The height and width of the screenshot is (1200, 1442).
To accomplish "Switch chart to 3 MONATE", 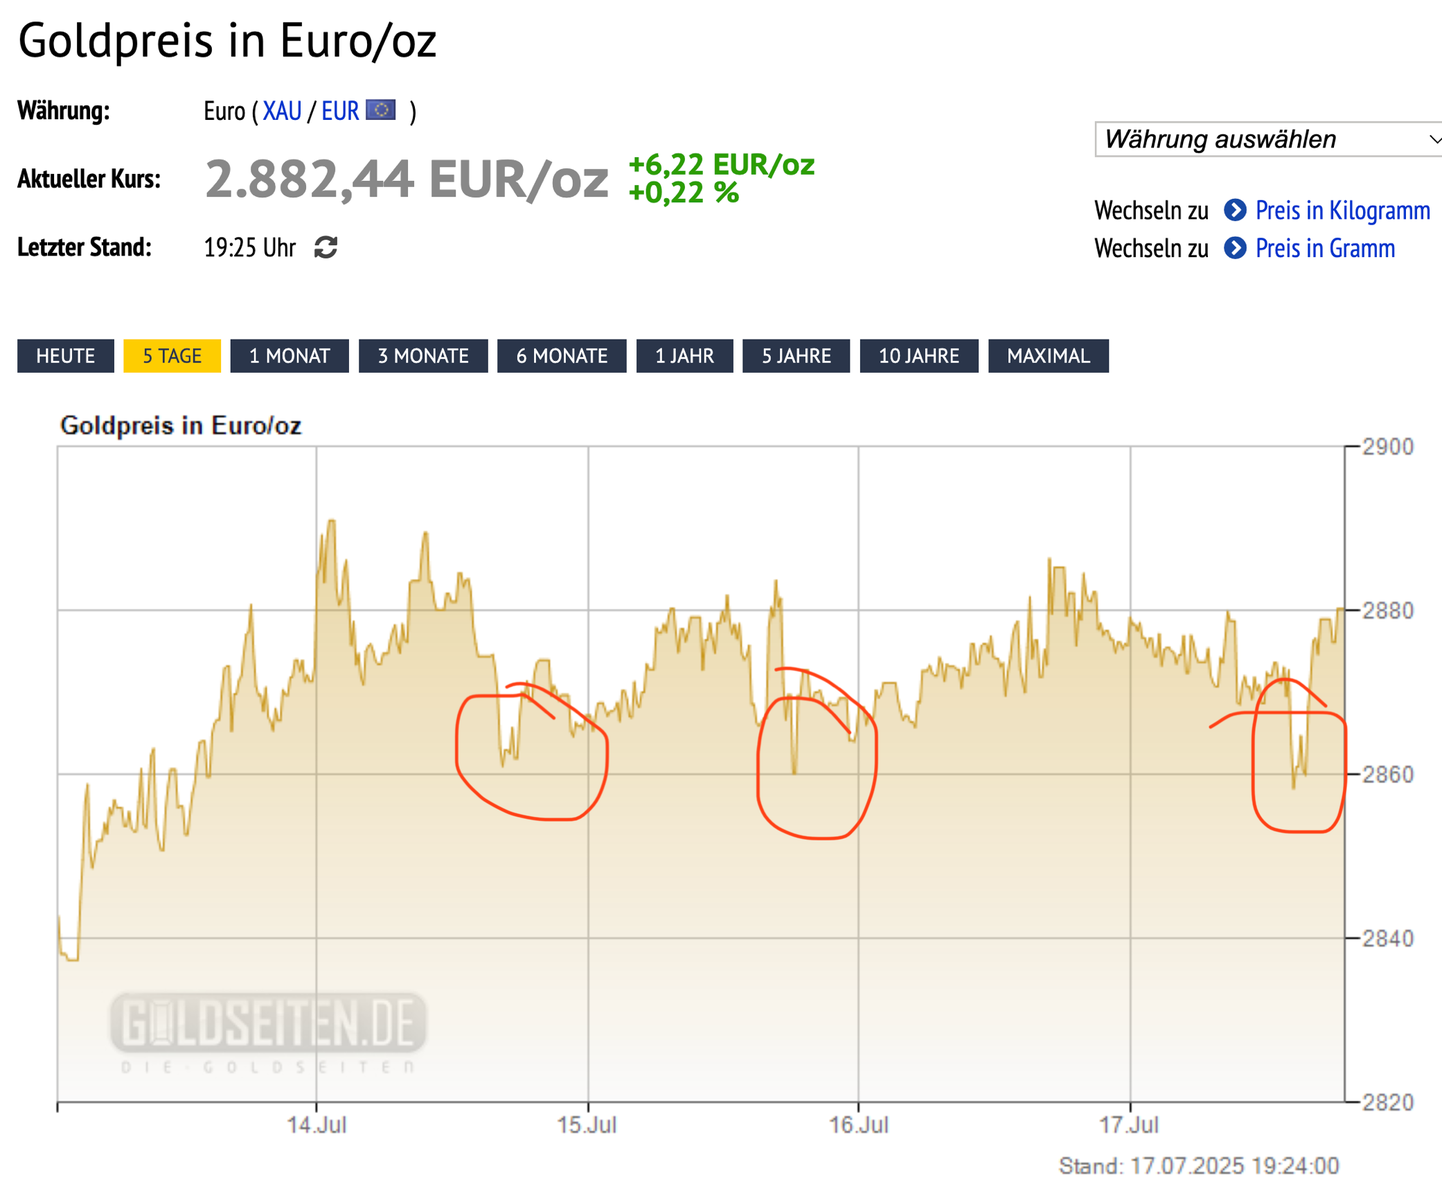I will [x=423, y=356].
